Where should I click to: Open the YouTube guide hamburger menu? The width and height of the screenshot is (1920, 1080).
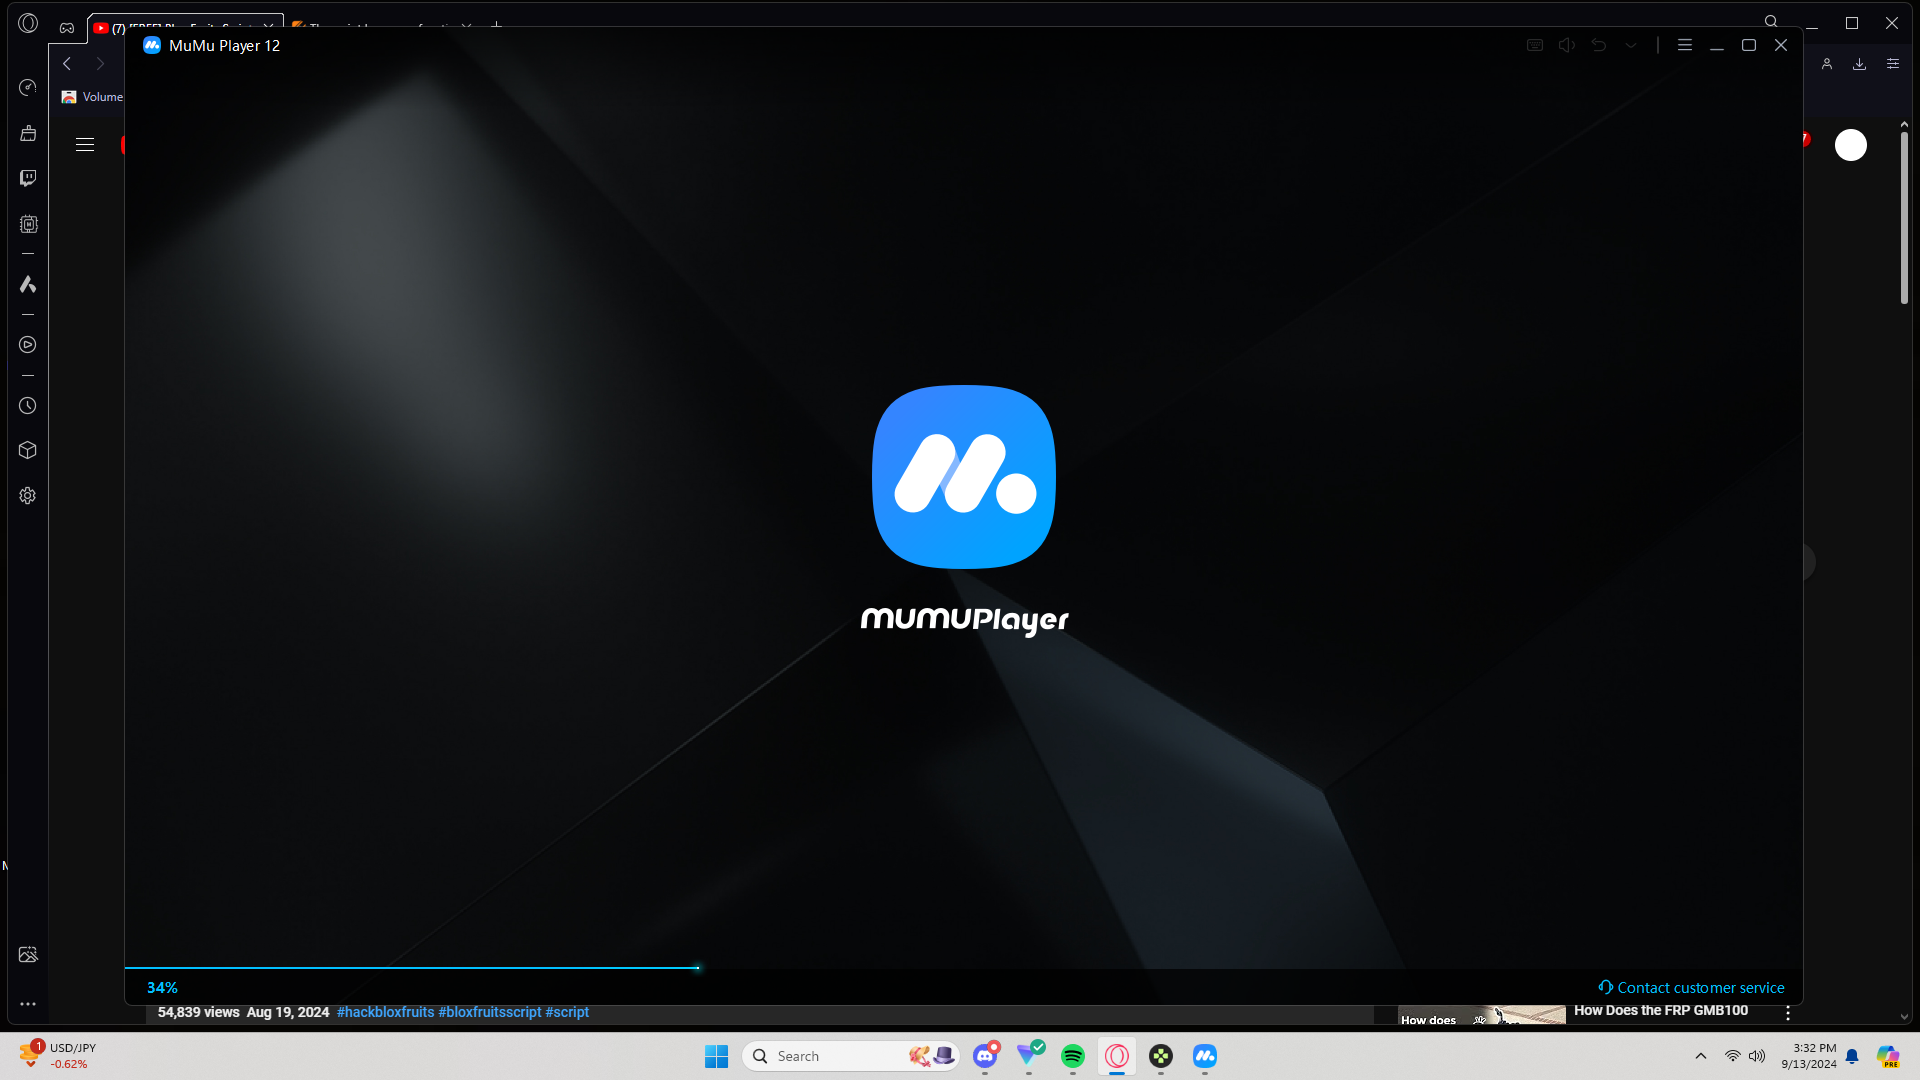[x=85, y=145]
